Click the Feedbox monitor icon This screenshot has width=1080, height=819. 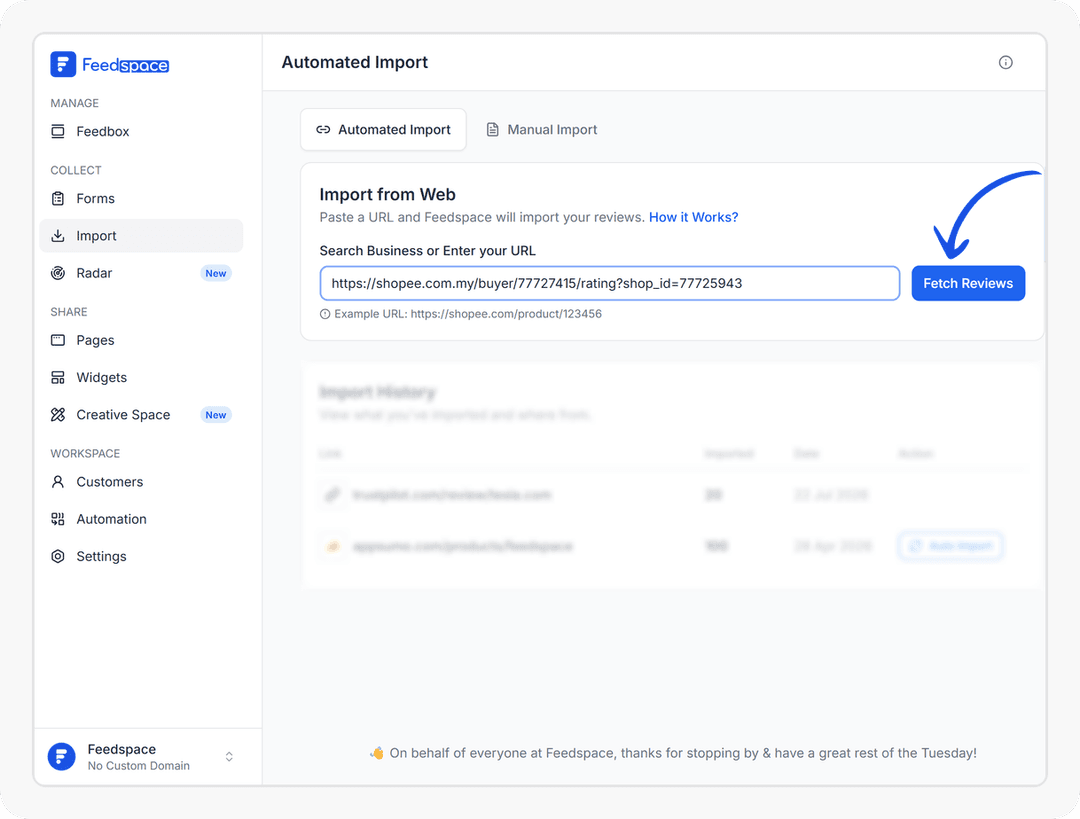pyautogui.click(x=58, y=132)
